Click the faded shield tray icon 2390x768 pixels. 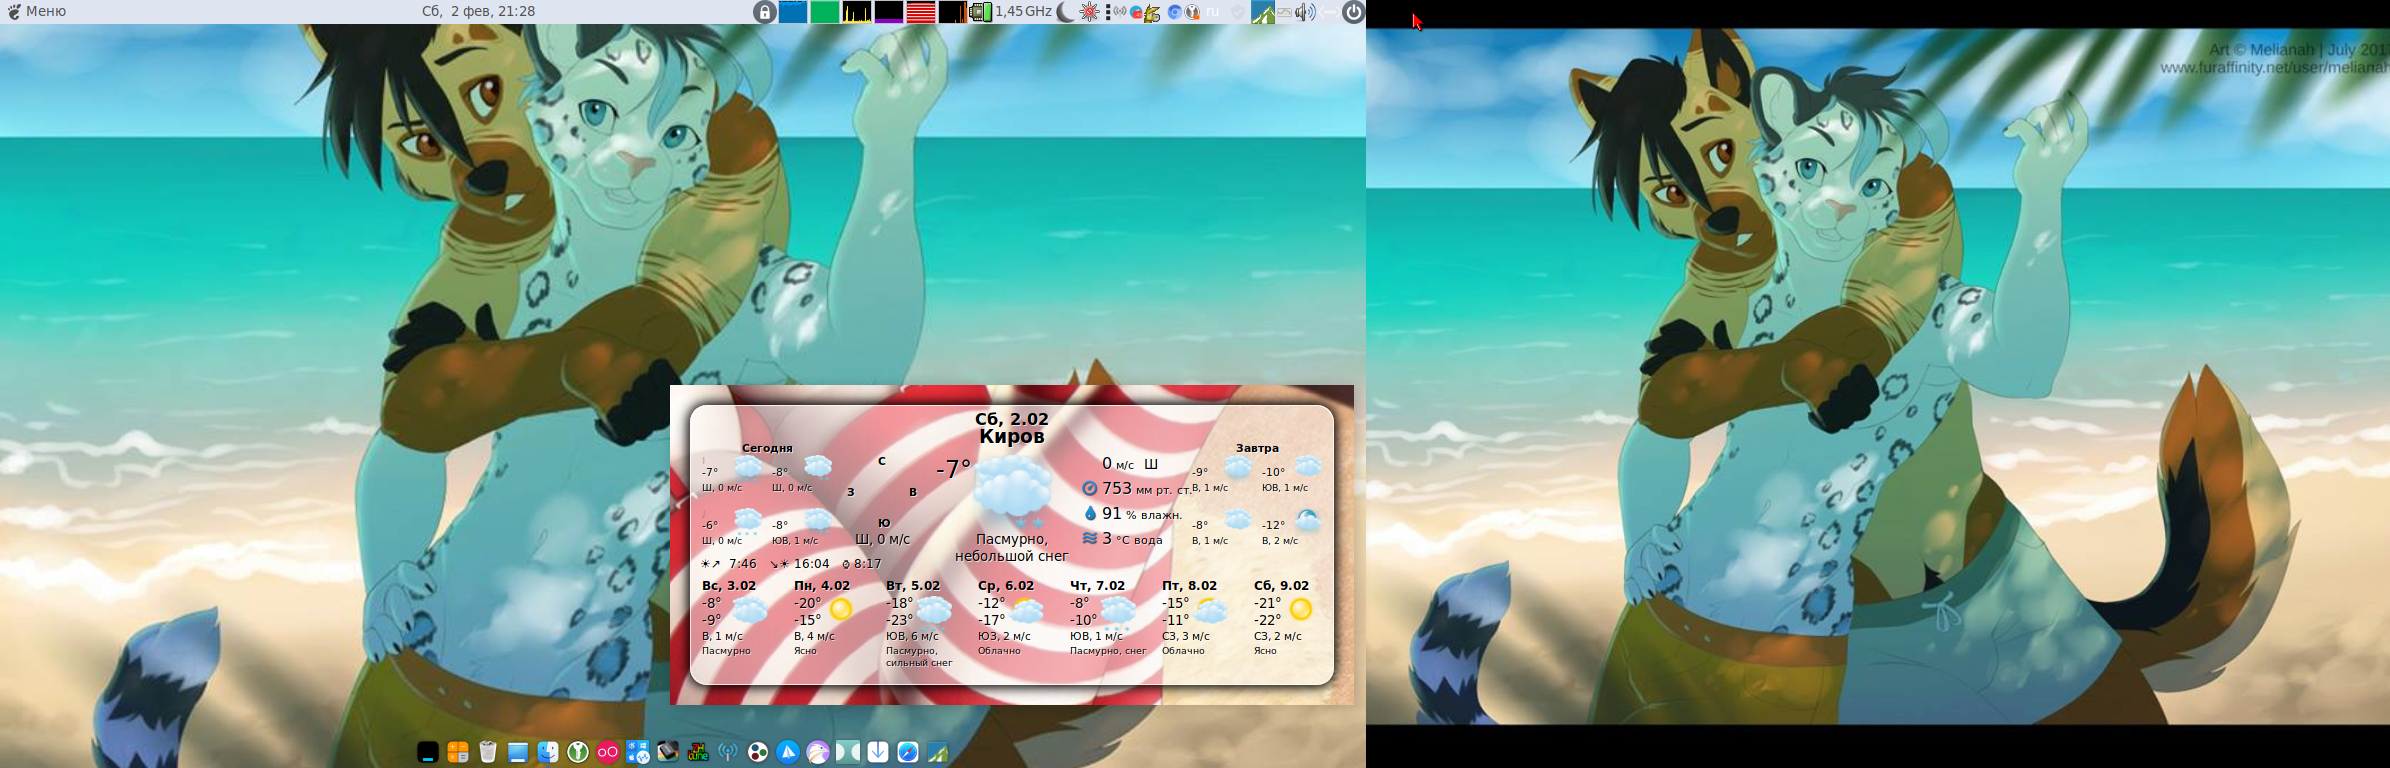[x=1238, y=12]
